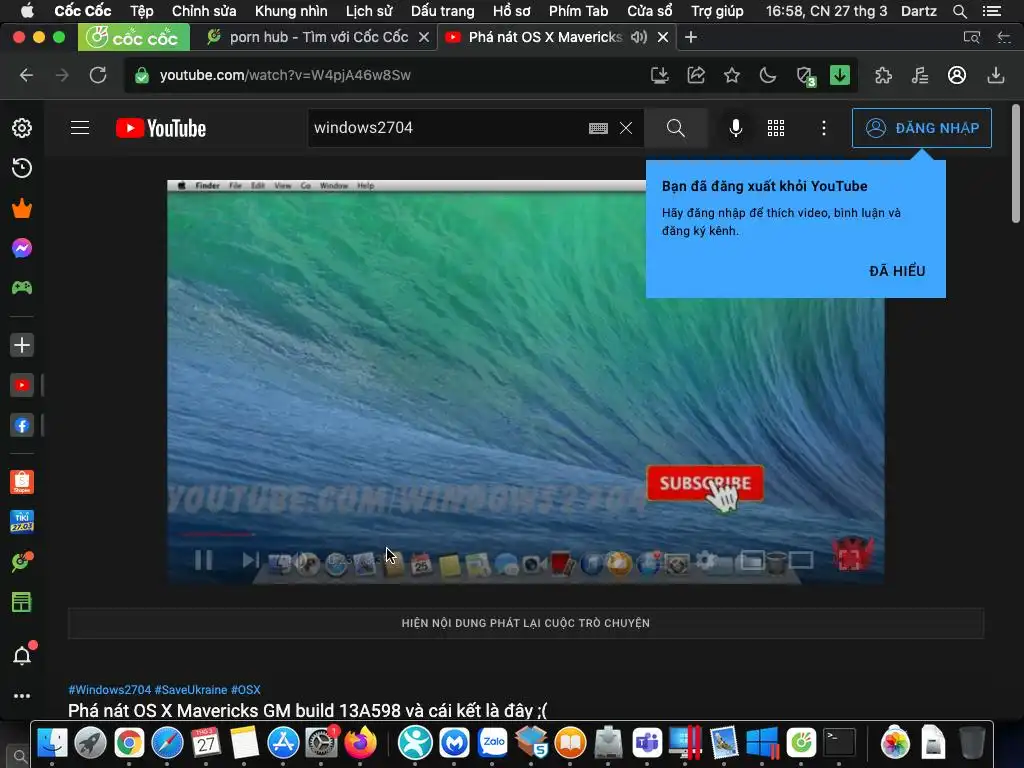Click the SUBSCRIBE overlay in the video
This screenshot has height=768, width=1024.
pyautogui.click(x=705, y=483)
